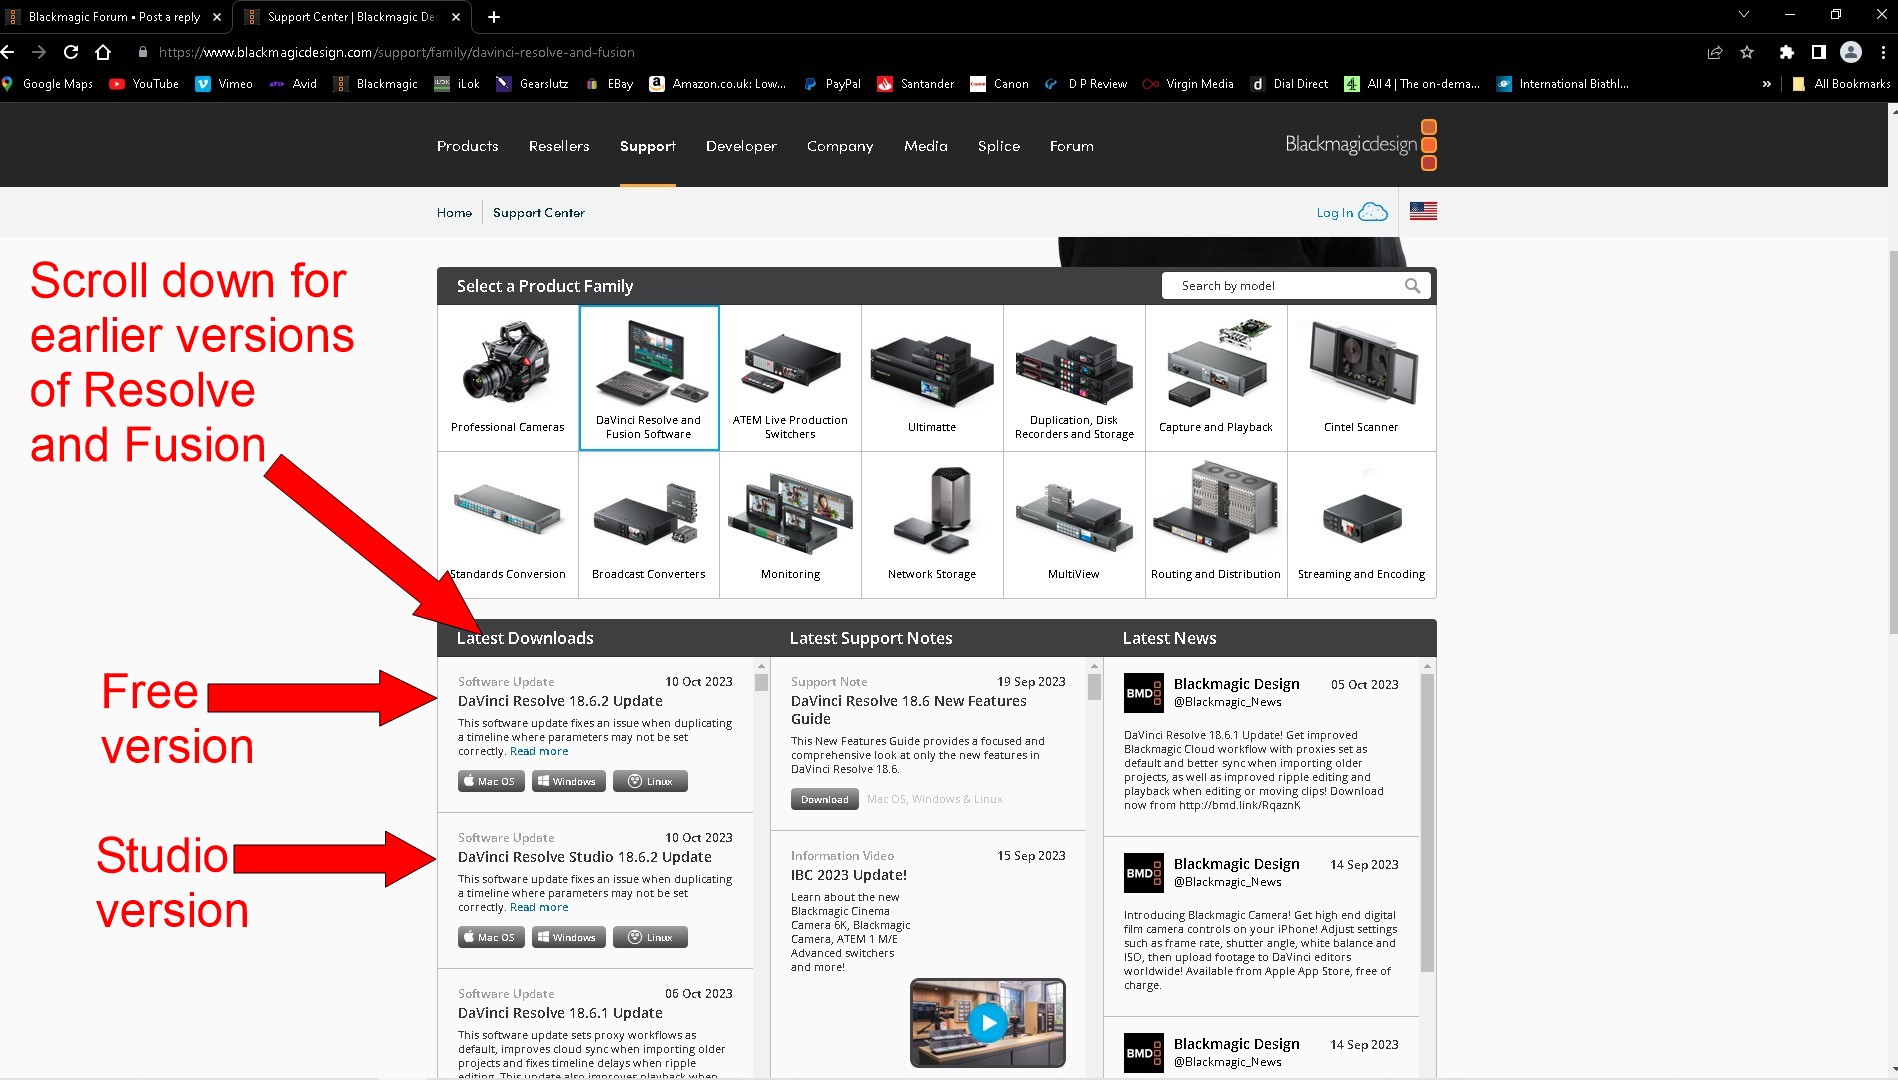Select Cintel Scanner product family
This screenshot has width=1898, height=1080.
point(1361,378)
